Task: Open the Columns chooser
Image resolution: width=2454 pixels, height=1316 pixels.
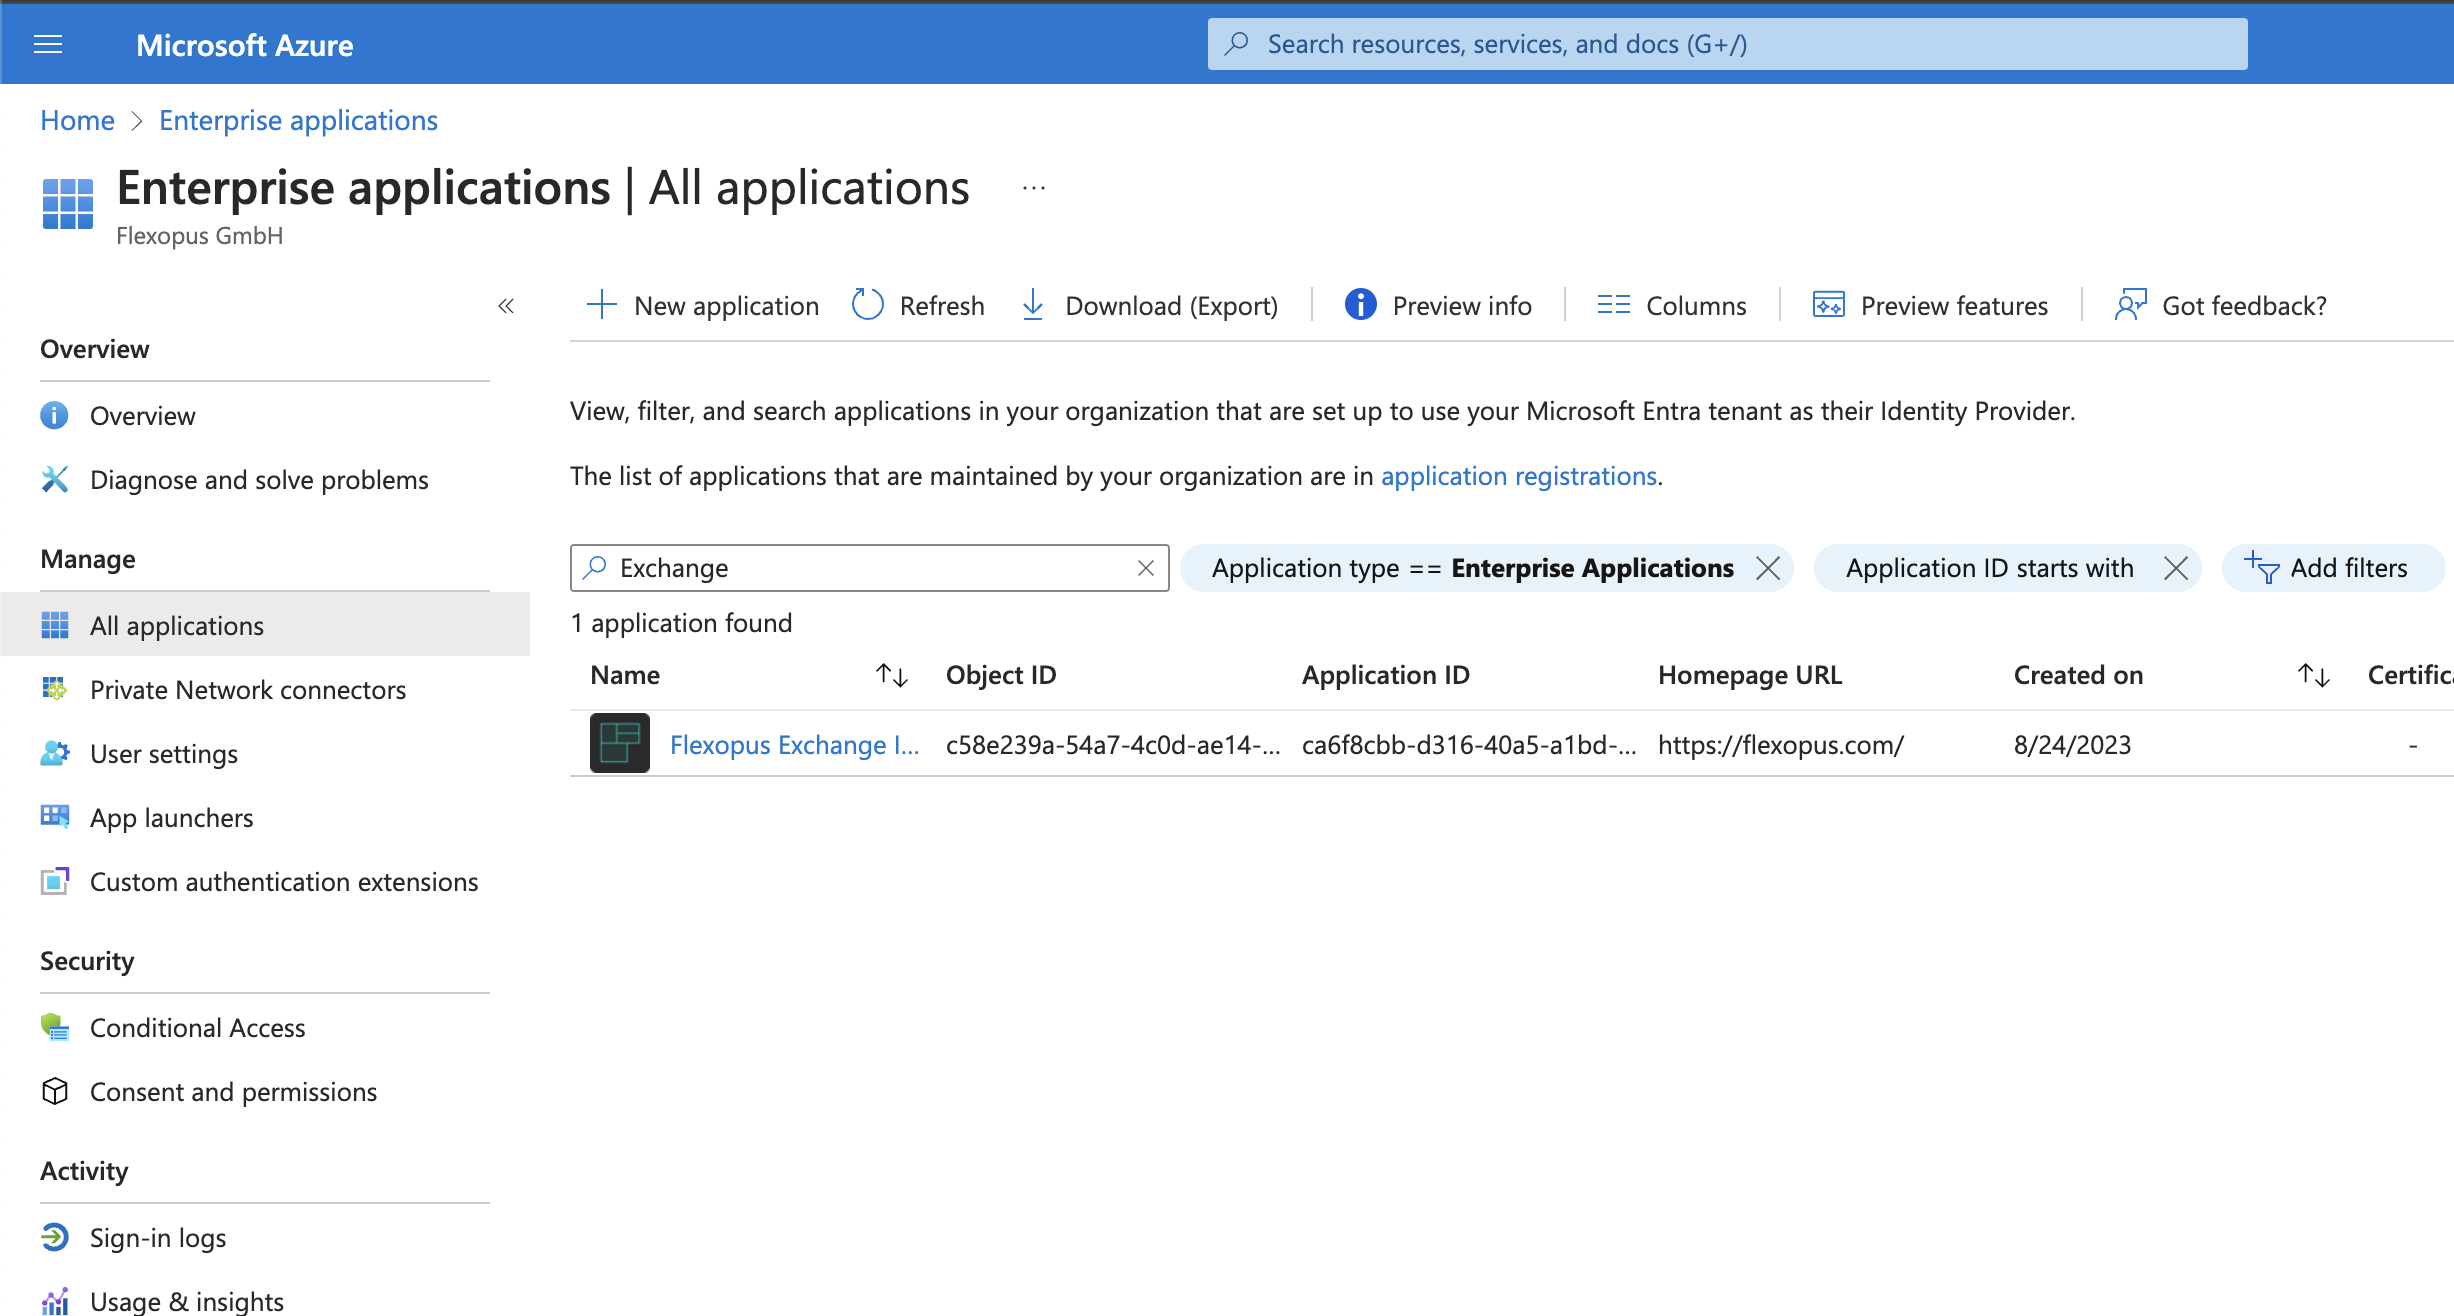Action: 1671,305
